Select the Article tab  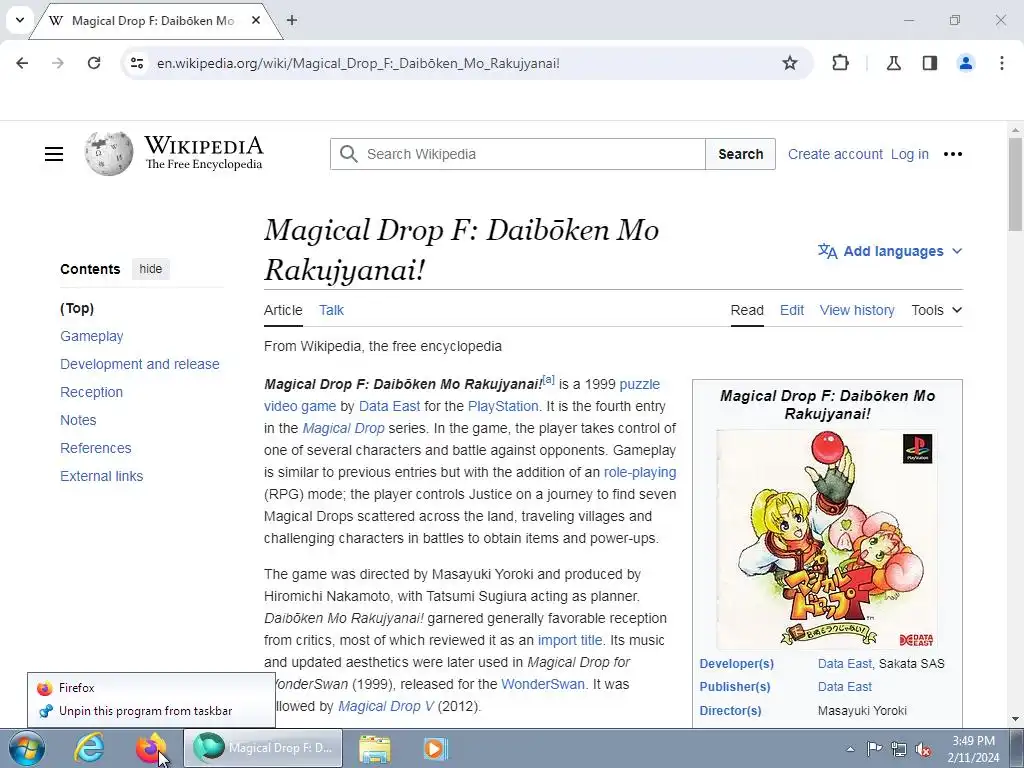(x=283, y=310)
